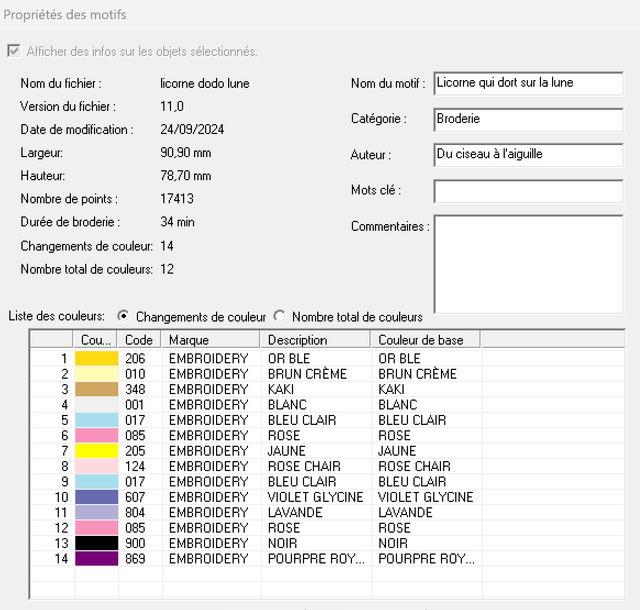Image resolution: width=640 pixels, height=610 pixels.
Task: Click the 'Couleur de base' column header
Action: tap(426, 340)
